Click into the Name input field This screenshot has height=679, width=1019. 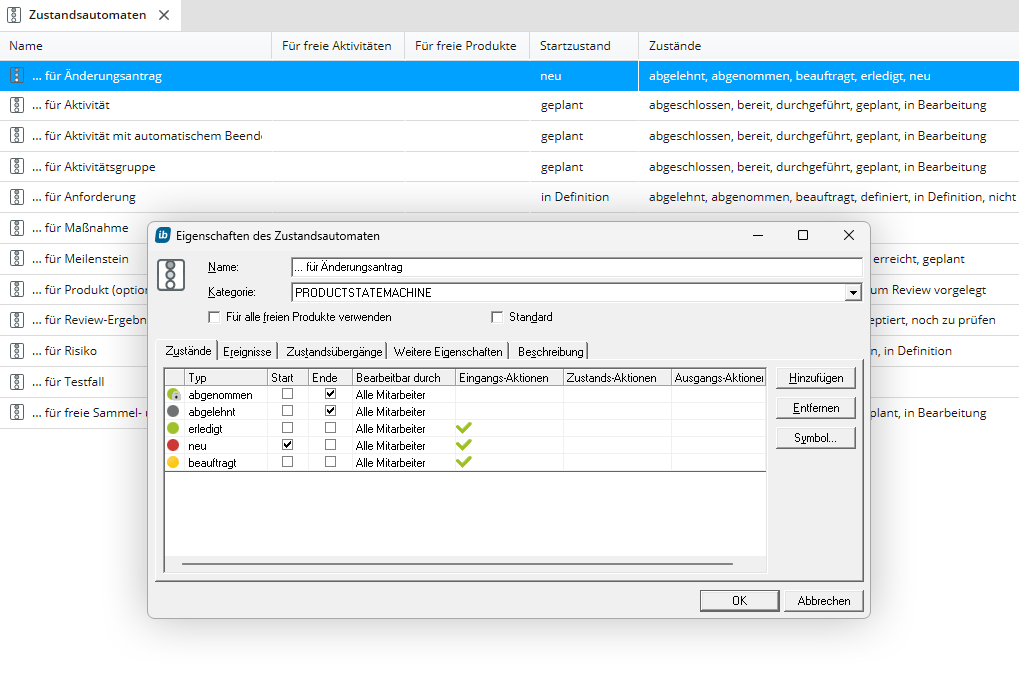click(576, 267)
